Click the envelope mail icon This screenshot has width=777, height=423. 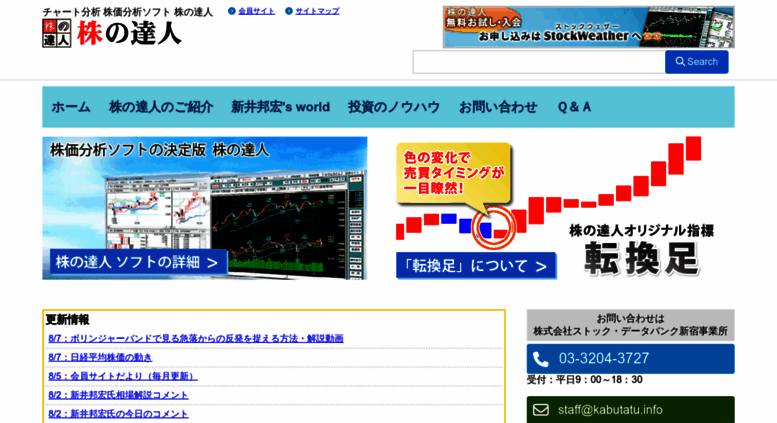pyautogui.click(x=541, y=410)
